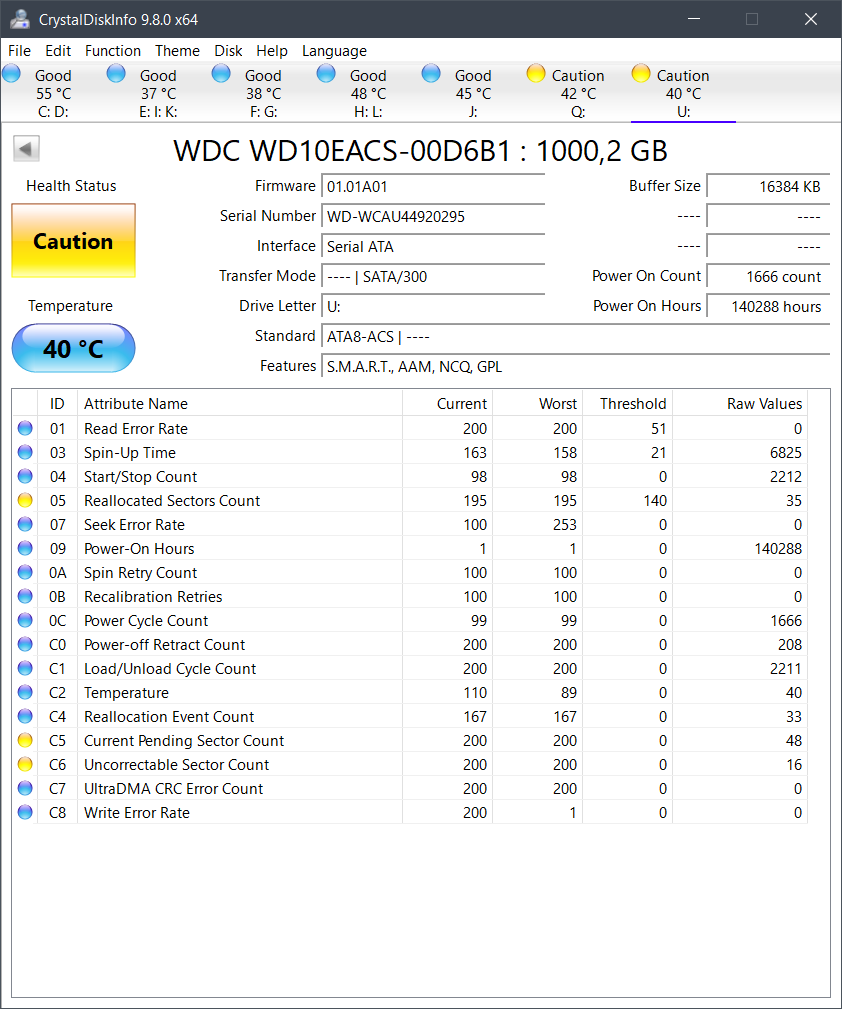This screenshot has height=1009, width=842.
Task: Click status orb for Spin-Up Time
Action: (x=25, y=452)
